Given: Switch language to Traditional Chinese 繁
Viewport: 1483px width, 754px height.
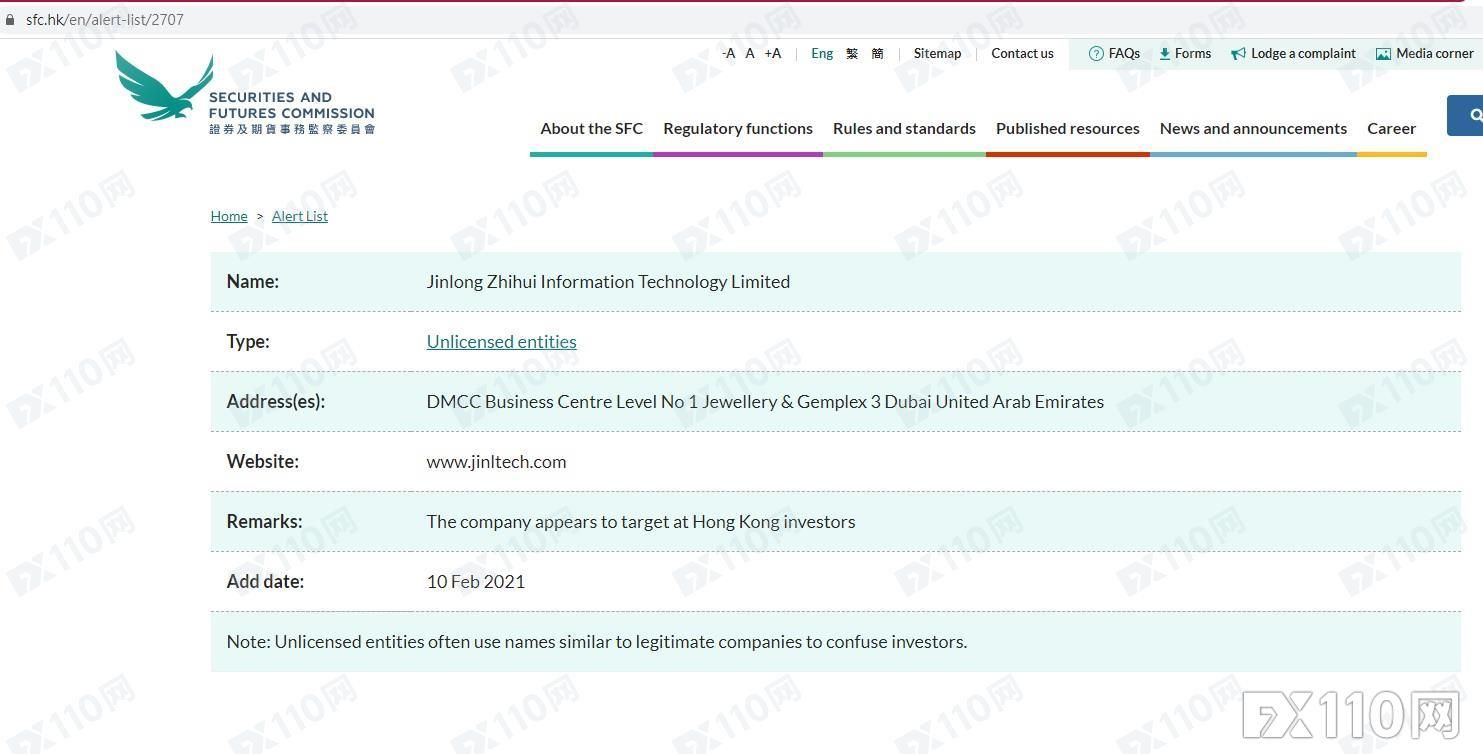Looking at the screenshot, I should tap(852, 54).
